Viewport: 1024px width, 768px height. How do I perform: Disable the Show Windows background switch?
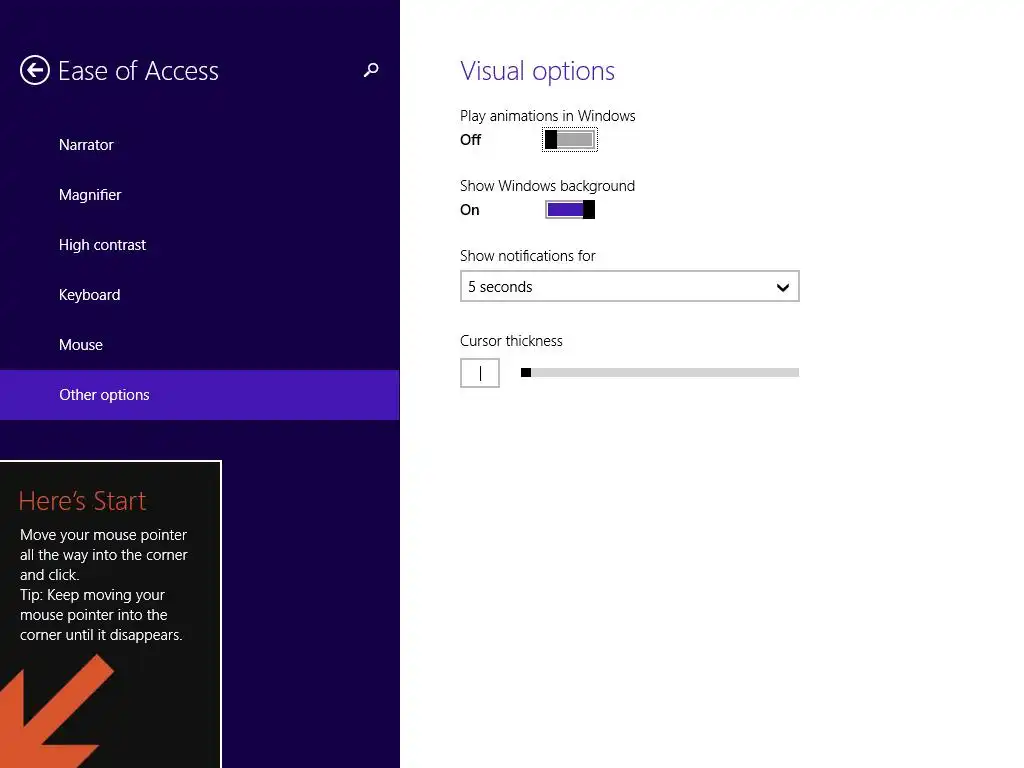tap(569, 210)
